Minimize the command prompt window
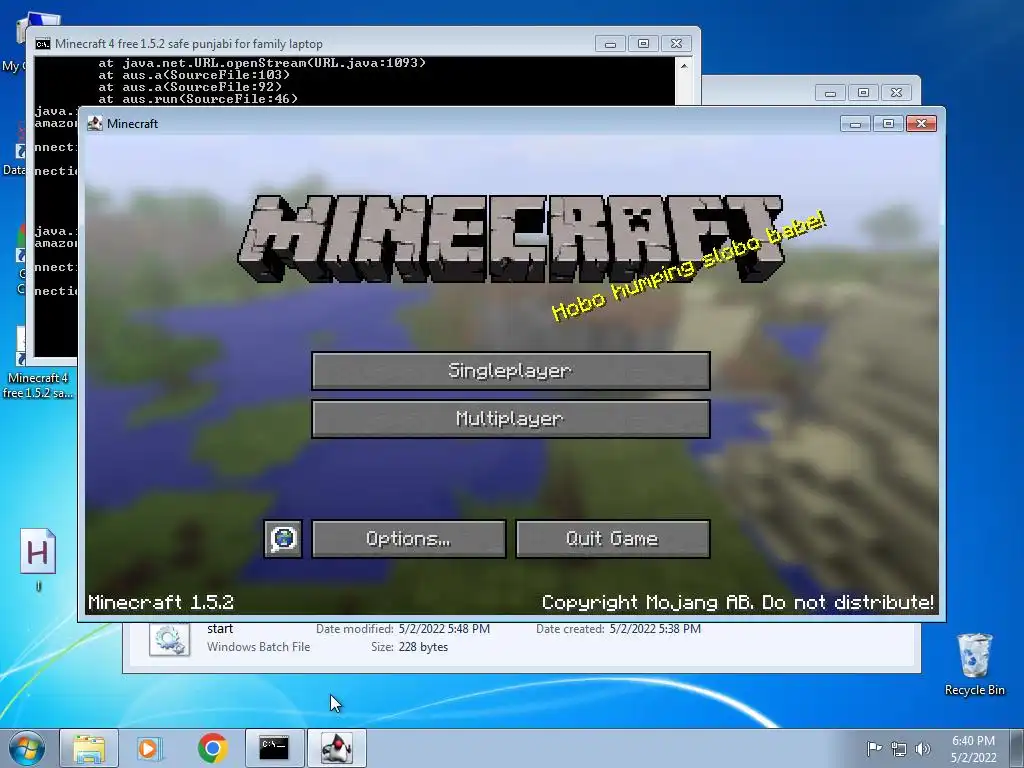The width and height of the screenshot is (1024, 768). (x=611, y=44)
